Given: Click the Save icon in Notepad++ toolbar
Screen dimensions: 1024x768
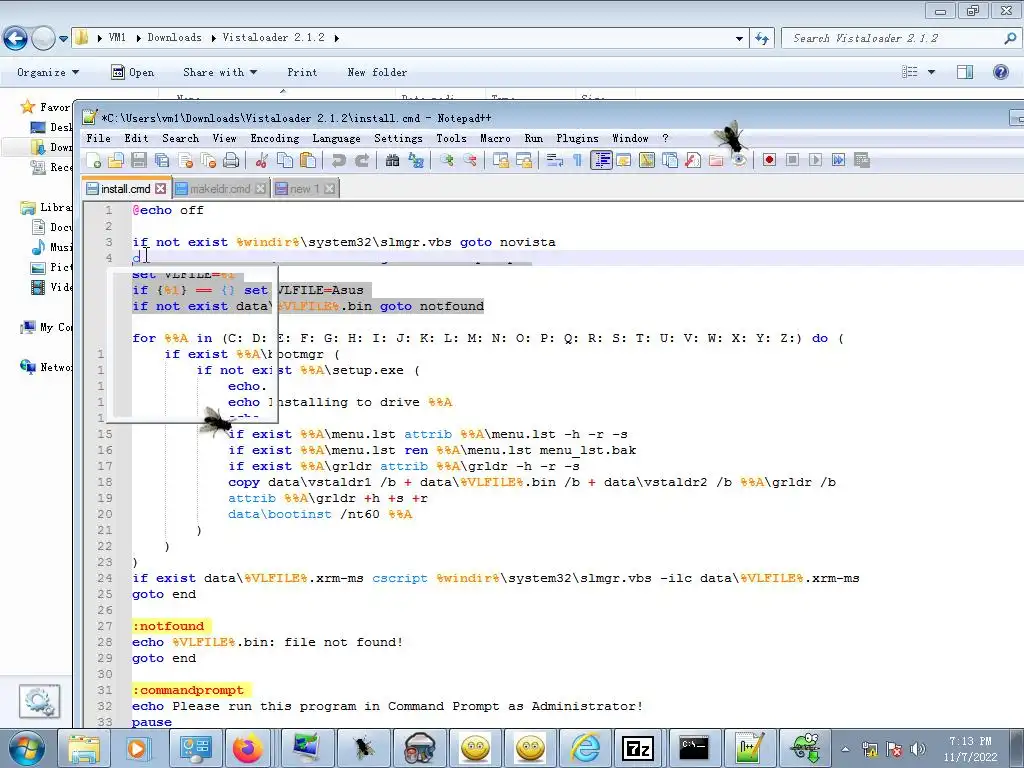Looking at the screenshot, I should coord(139,160).
